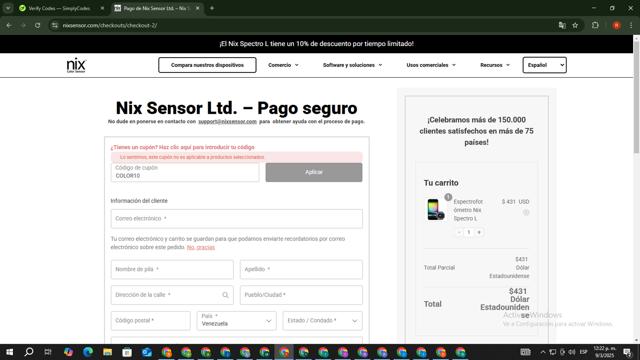
Task: Go back with the browser back arrow
Action: pos(9,25)
